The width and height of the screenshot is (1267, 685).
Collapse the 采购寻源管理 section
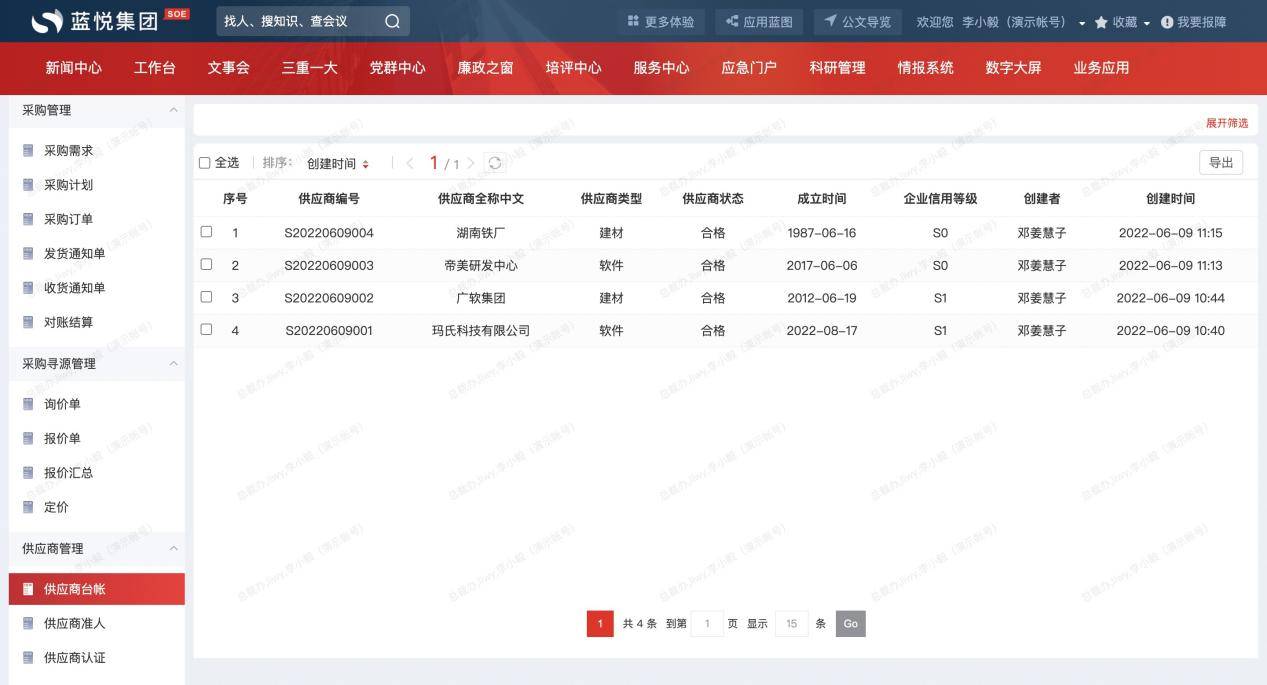pos(173,363)
